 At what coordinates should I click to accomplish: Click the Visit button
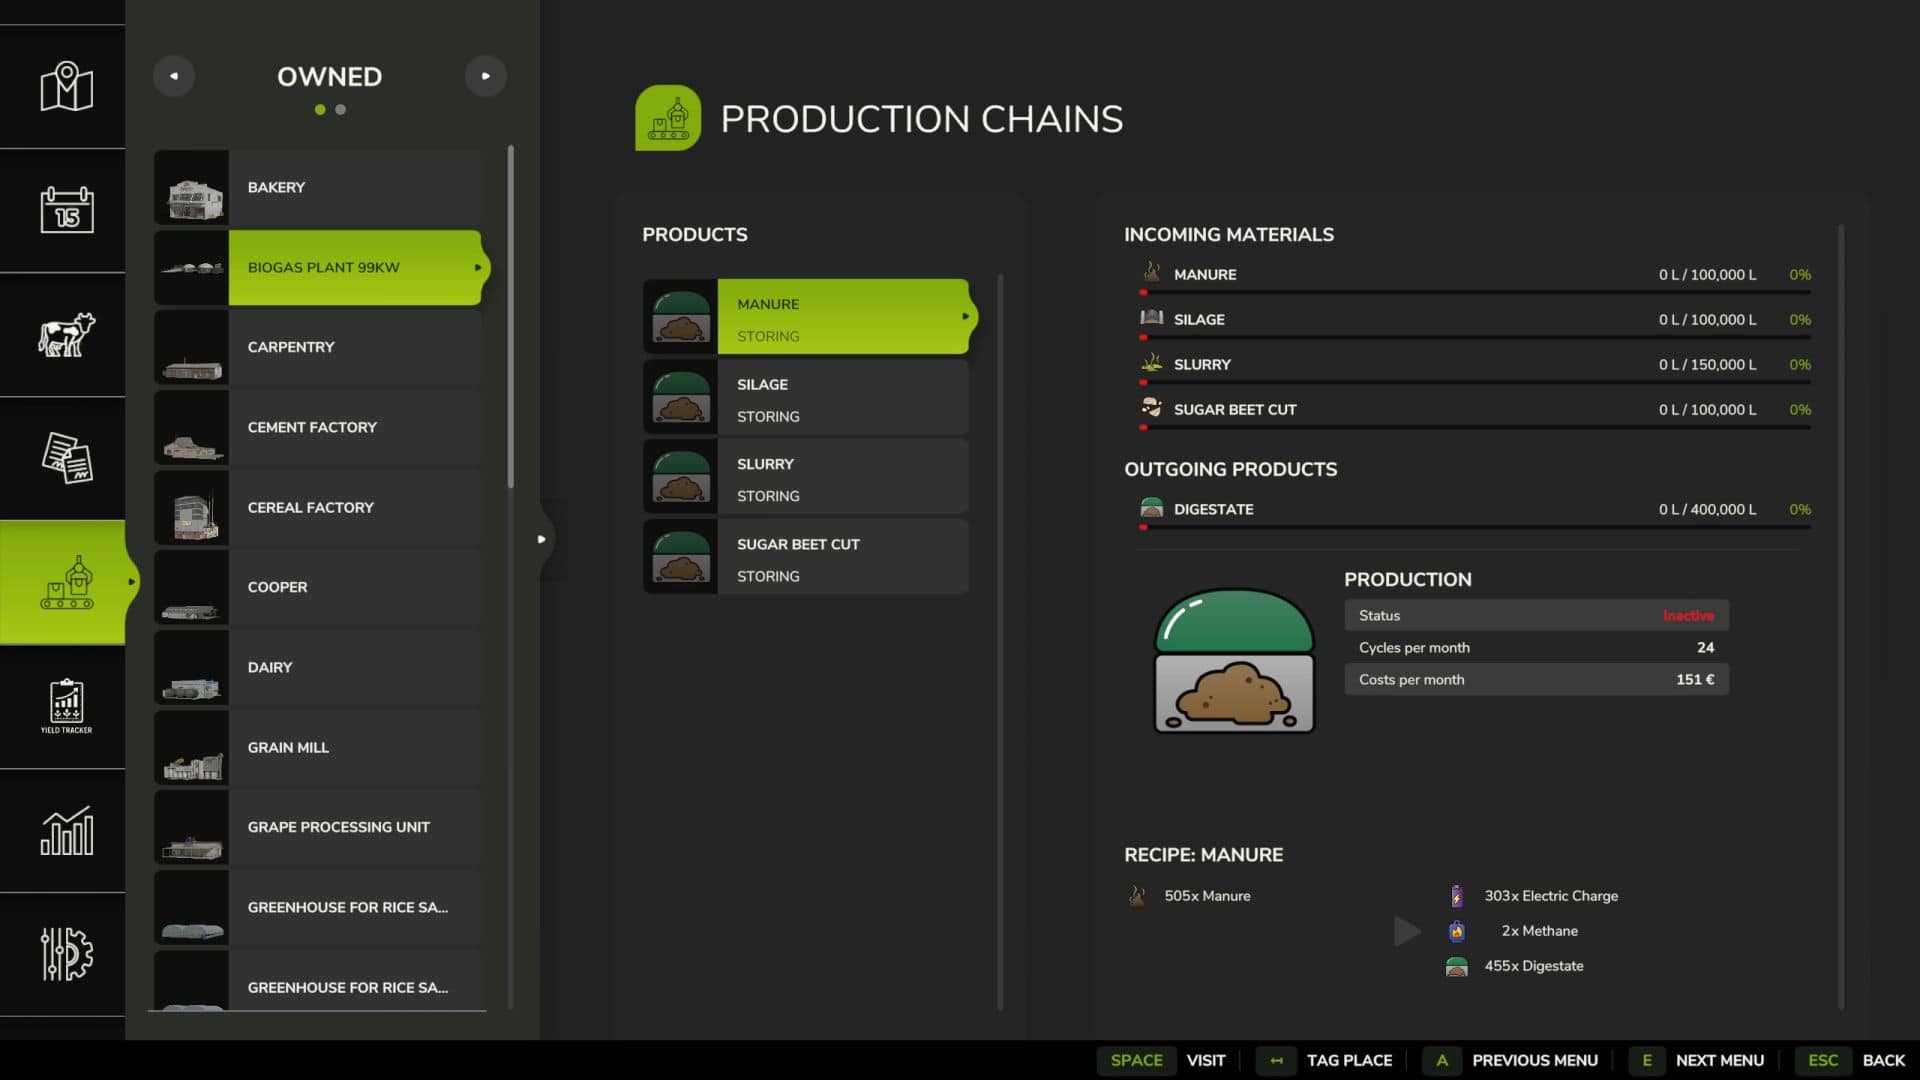tap(1205, 1060)
